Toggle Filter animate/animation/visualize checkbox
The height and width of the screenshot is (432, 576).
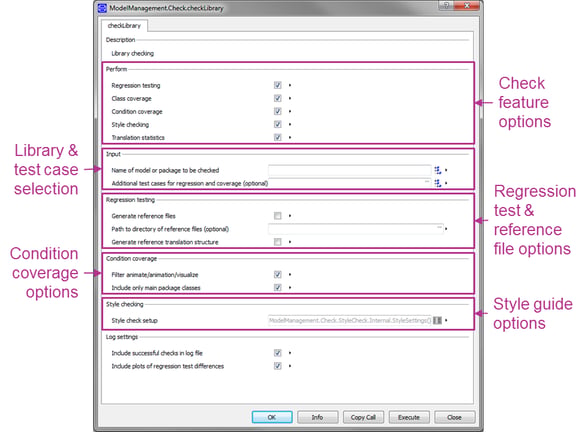278,274
